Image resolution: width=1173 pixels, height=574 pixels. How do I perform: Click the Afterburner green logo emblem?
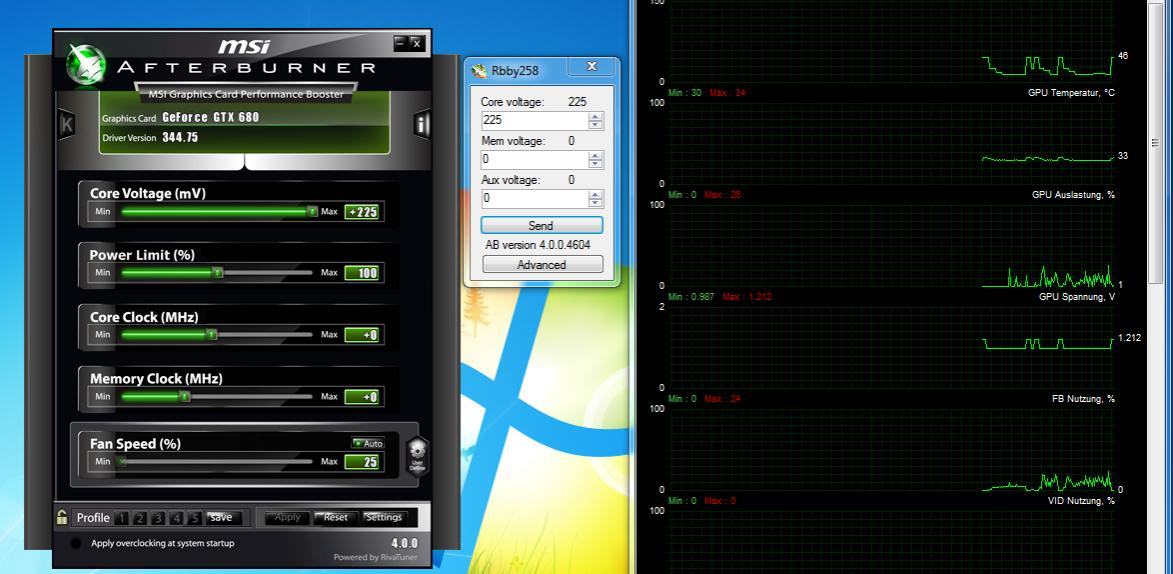click(x=86, y=64)
